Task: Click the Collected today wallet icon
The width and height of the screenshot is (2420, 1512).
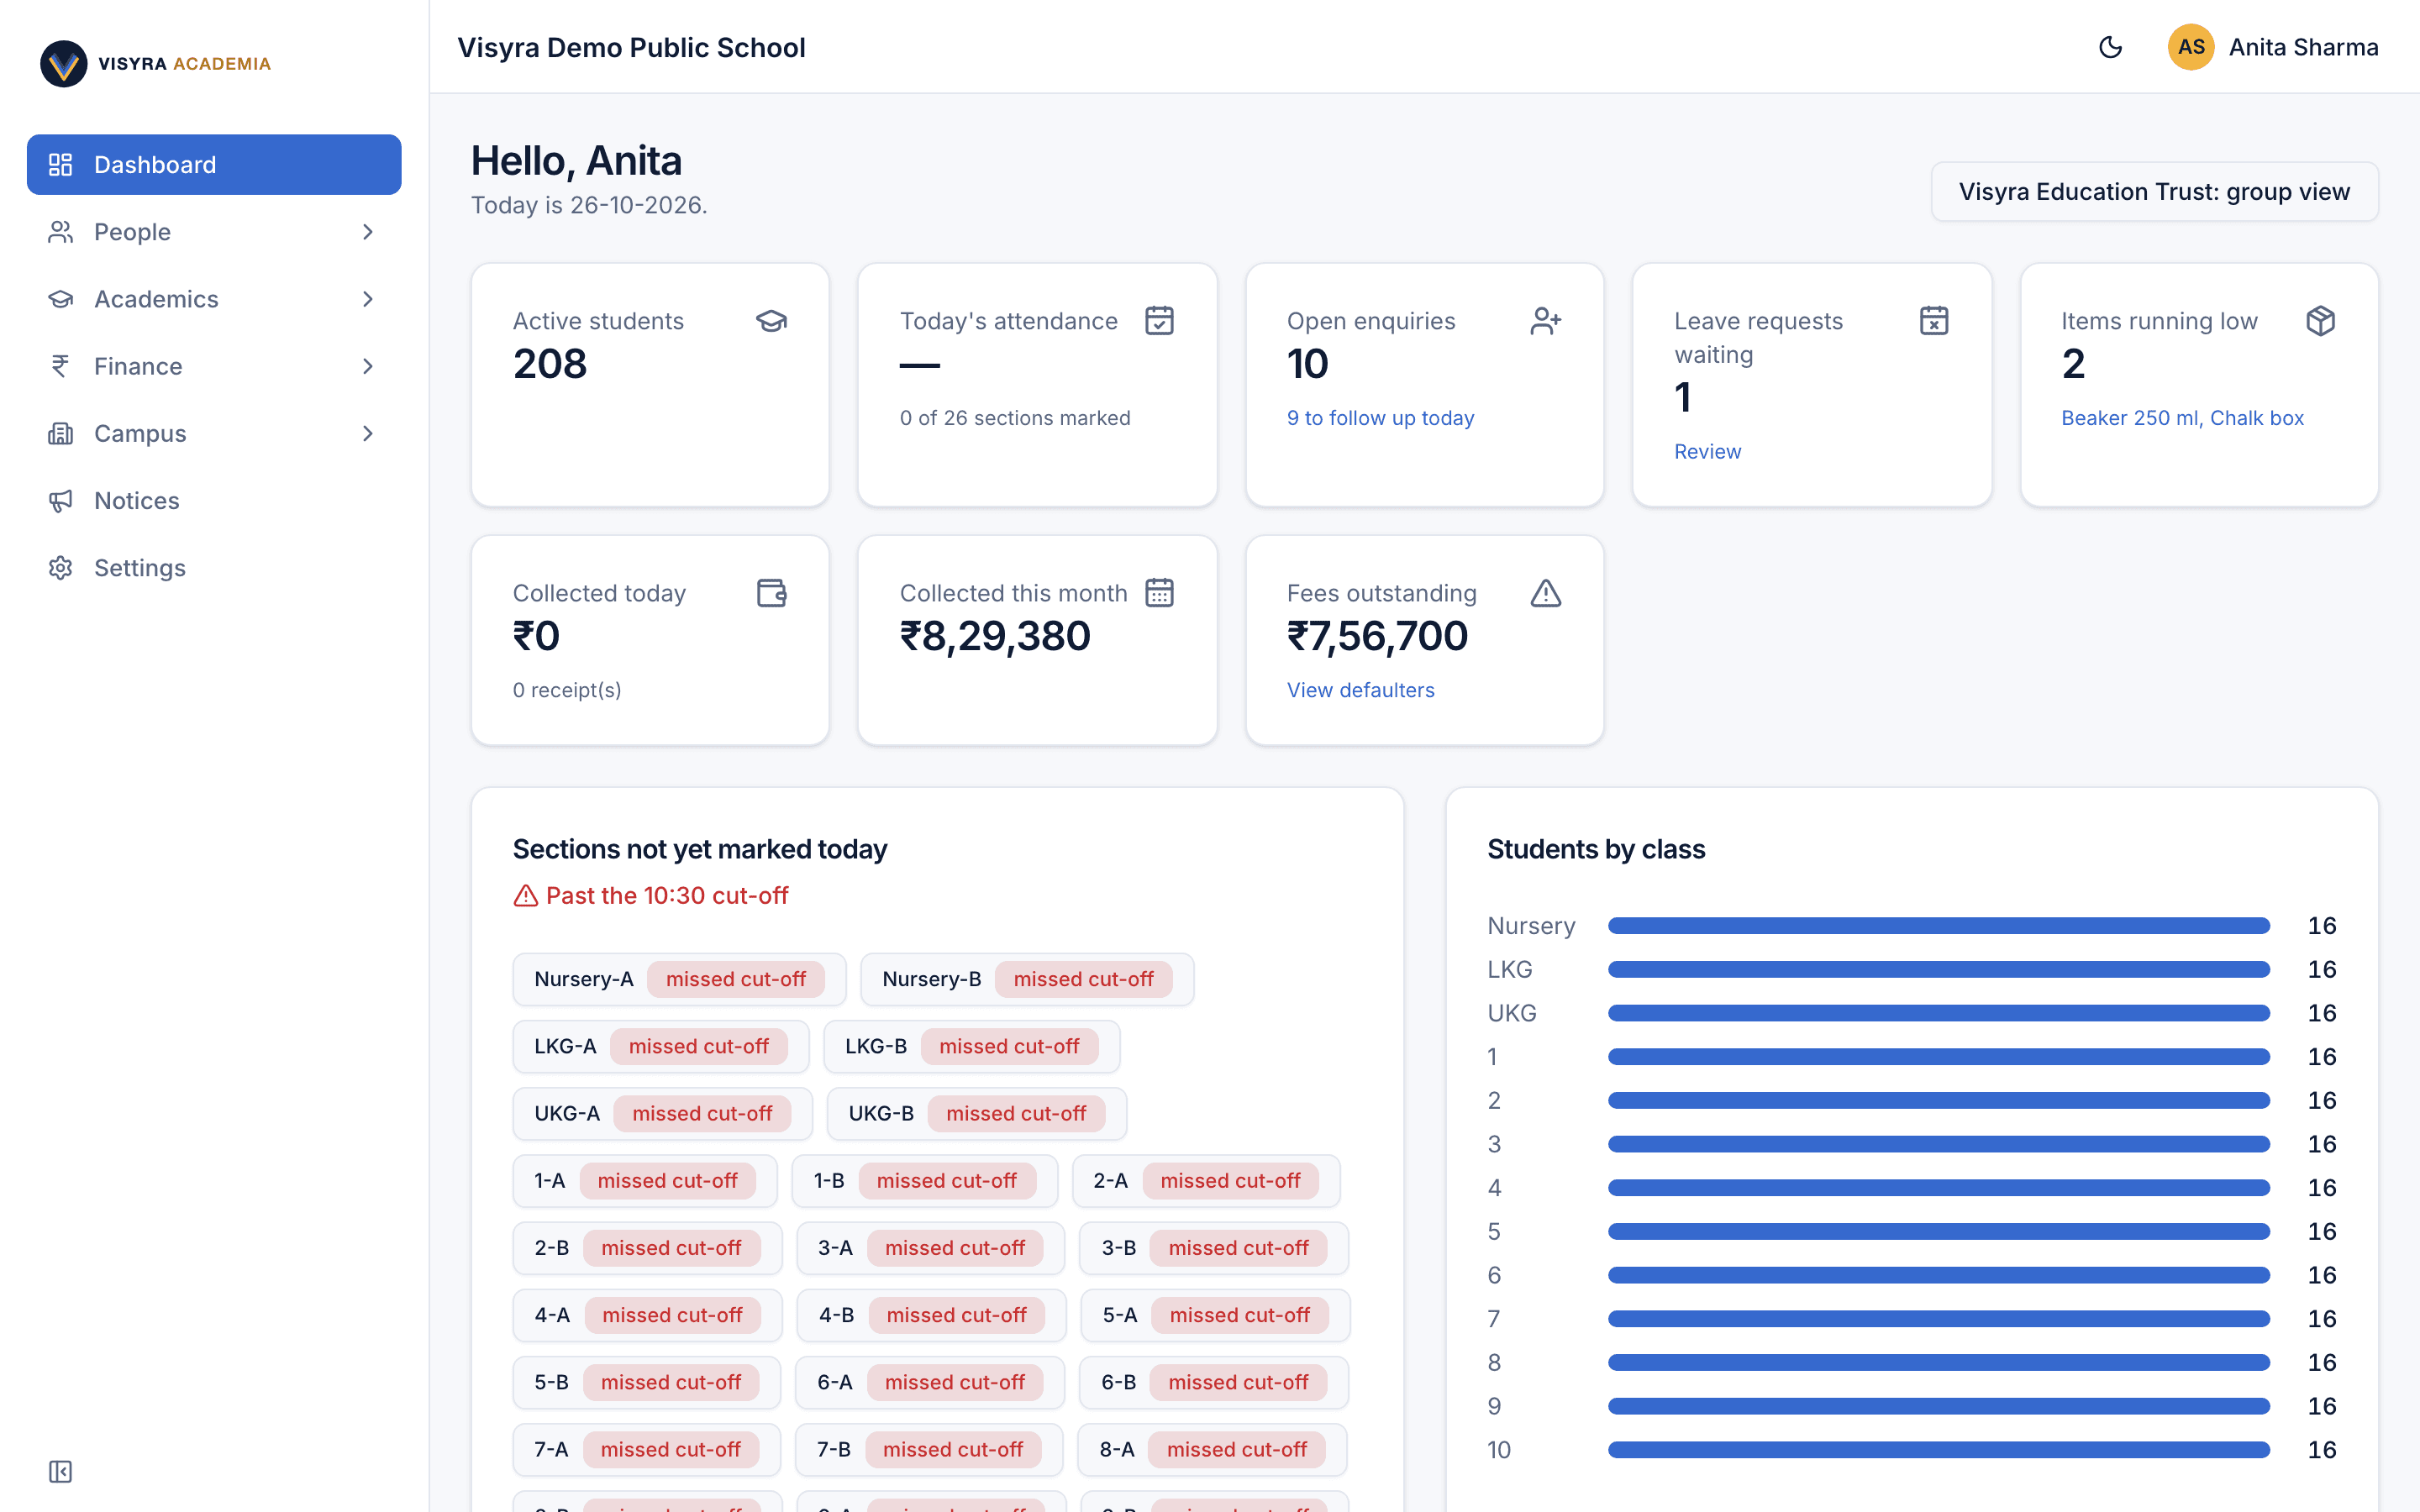Action: (771, 593)
